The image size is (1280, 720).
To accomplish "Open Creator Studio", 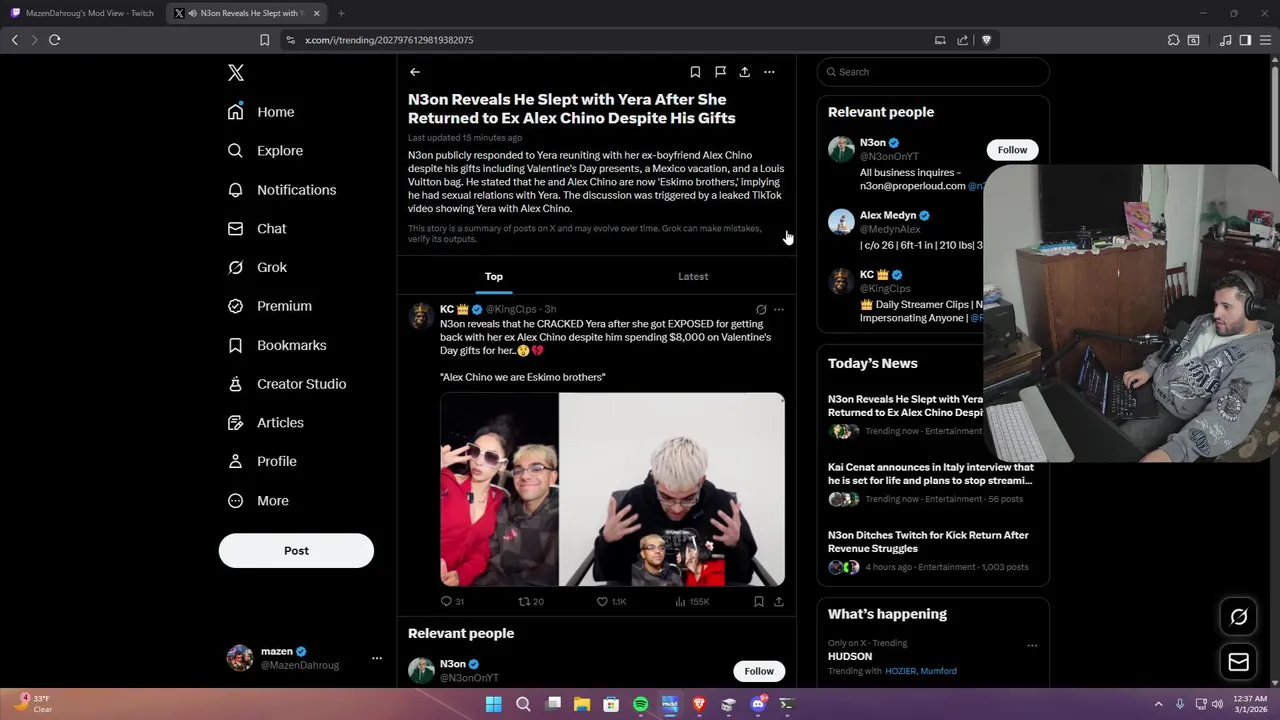I will (286, 384).
